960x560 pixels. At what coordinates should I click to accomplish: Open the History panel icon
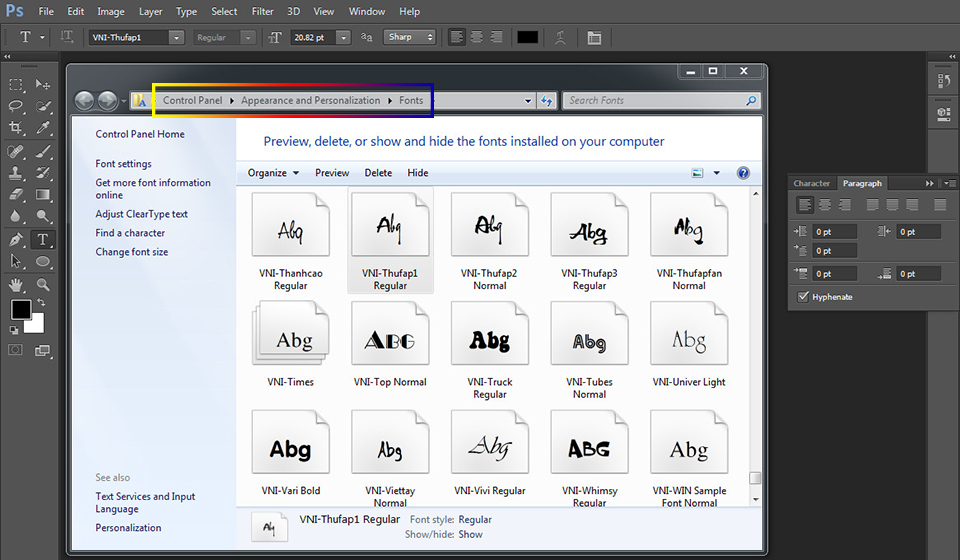tap(943, 81)
